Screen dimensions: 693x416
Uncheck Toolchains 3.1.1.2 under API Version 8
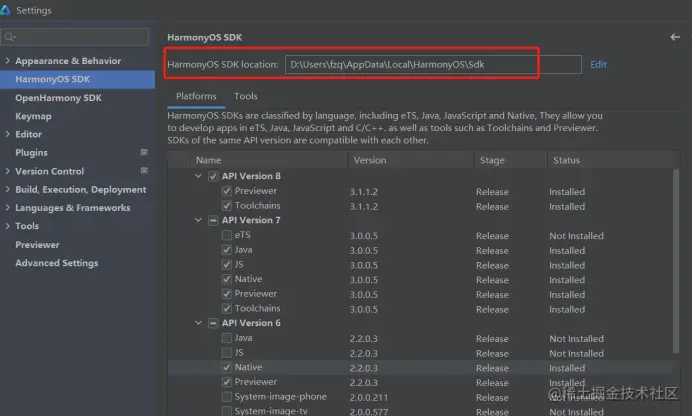tap(227, 206)
